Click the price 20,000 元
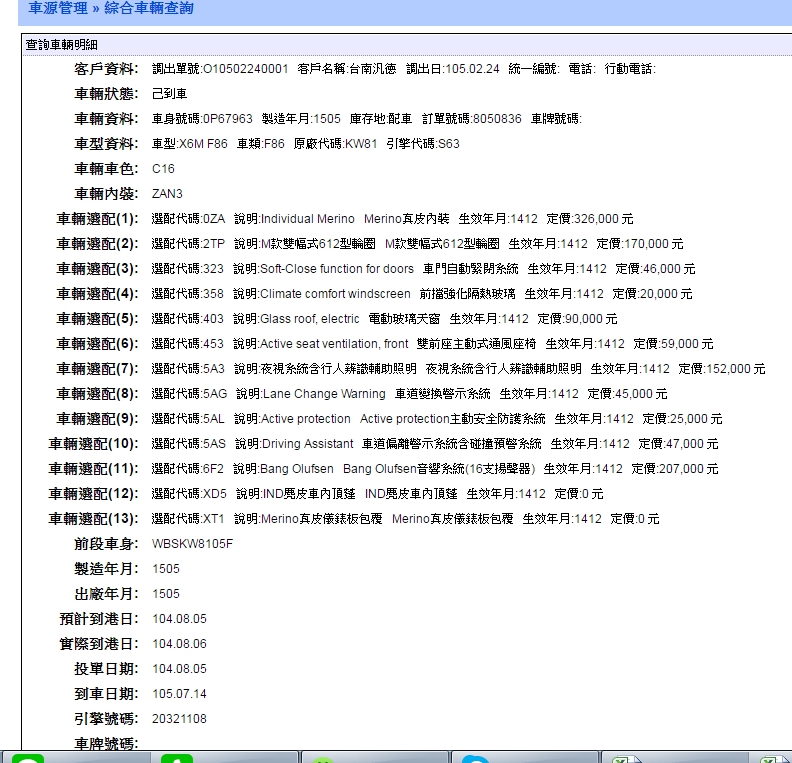Image resolution: width=792 pixels, height=763 pixels. [666, 294]
